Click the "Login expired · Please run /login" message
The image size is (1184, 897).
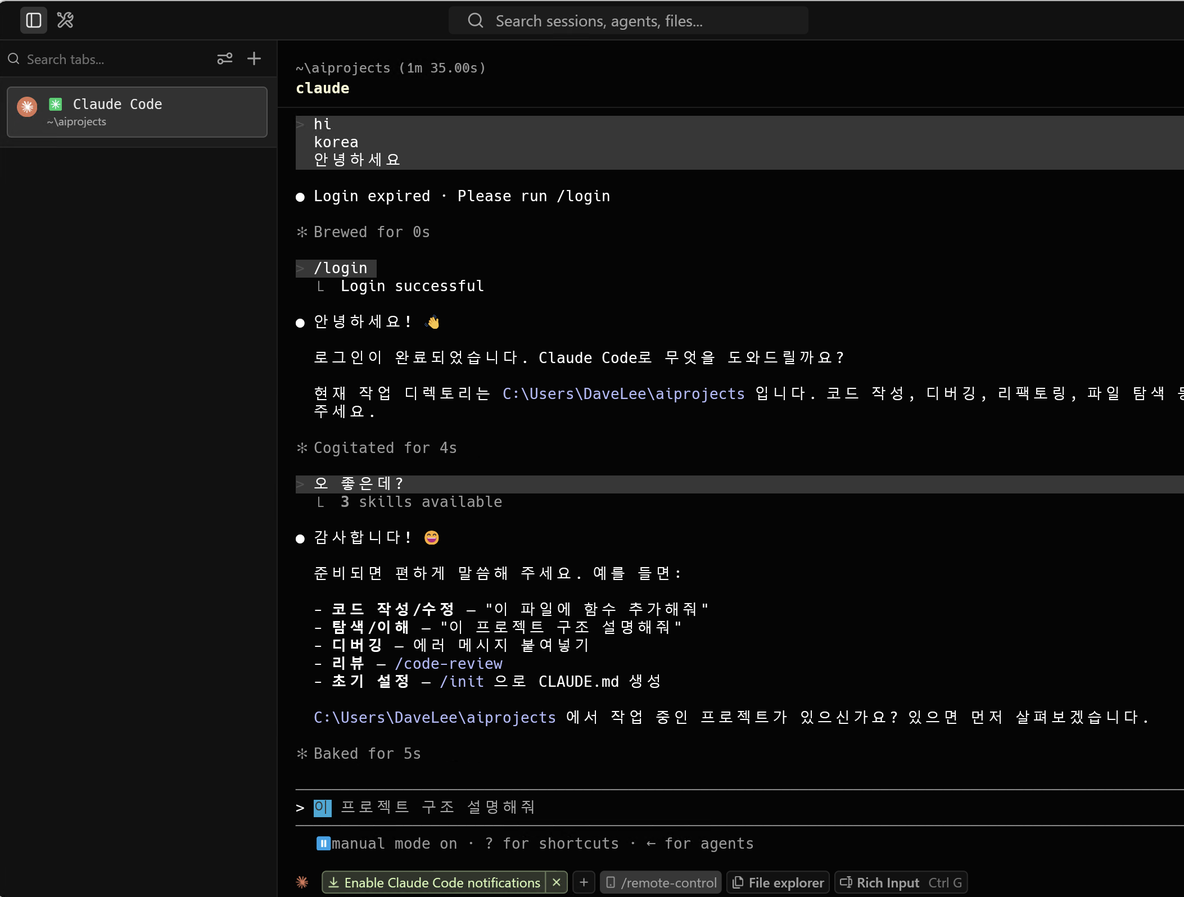[x=461, y=196]
